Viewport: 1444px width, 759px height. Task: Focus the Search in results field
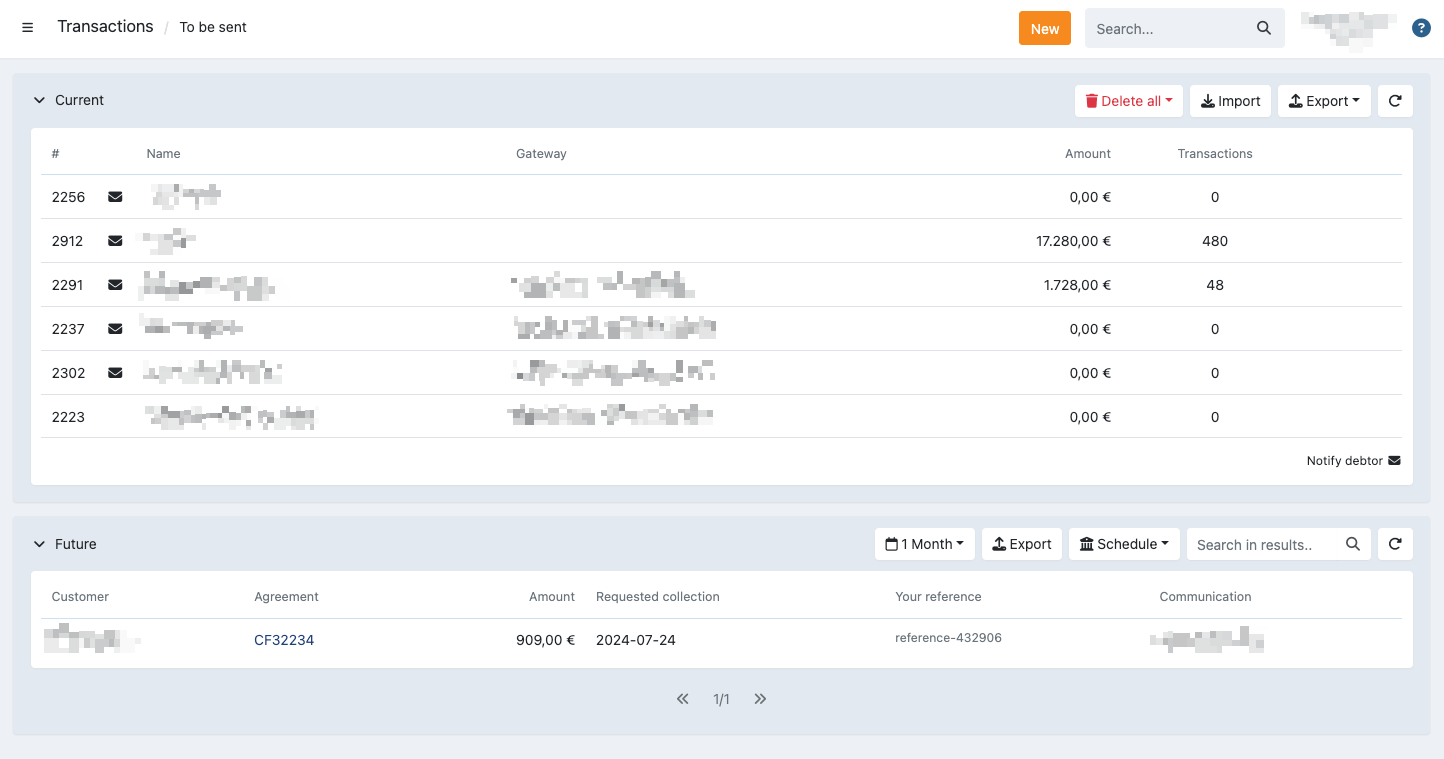point(1262,544)
